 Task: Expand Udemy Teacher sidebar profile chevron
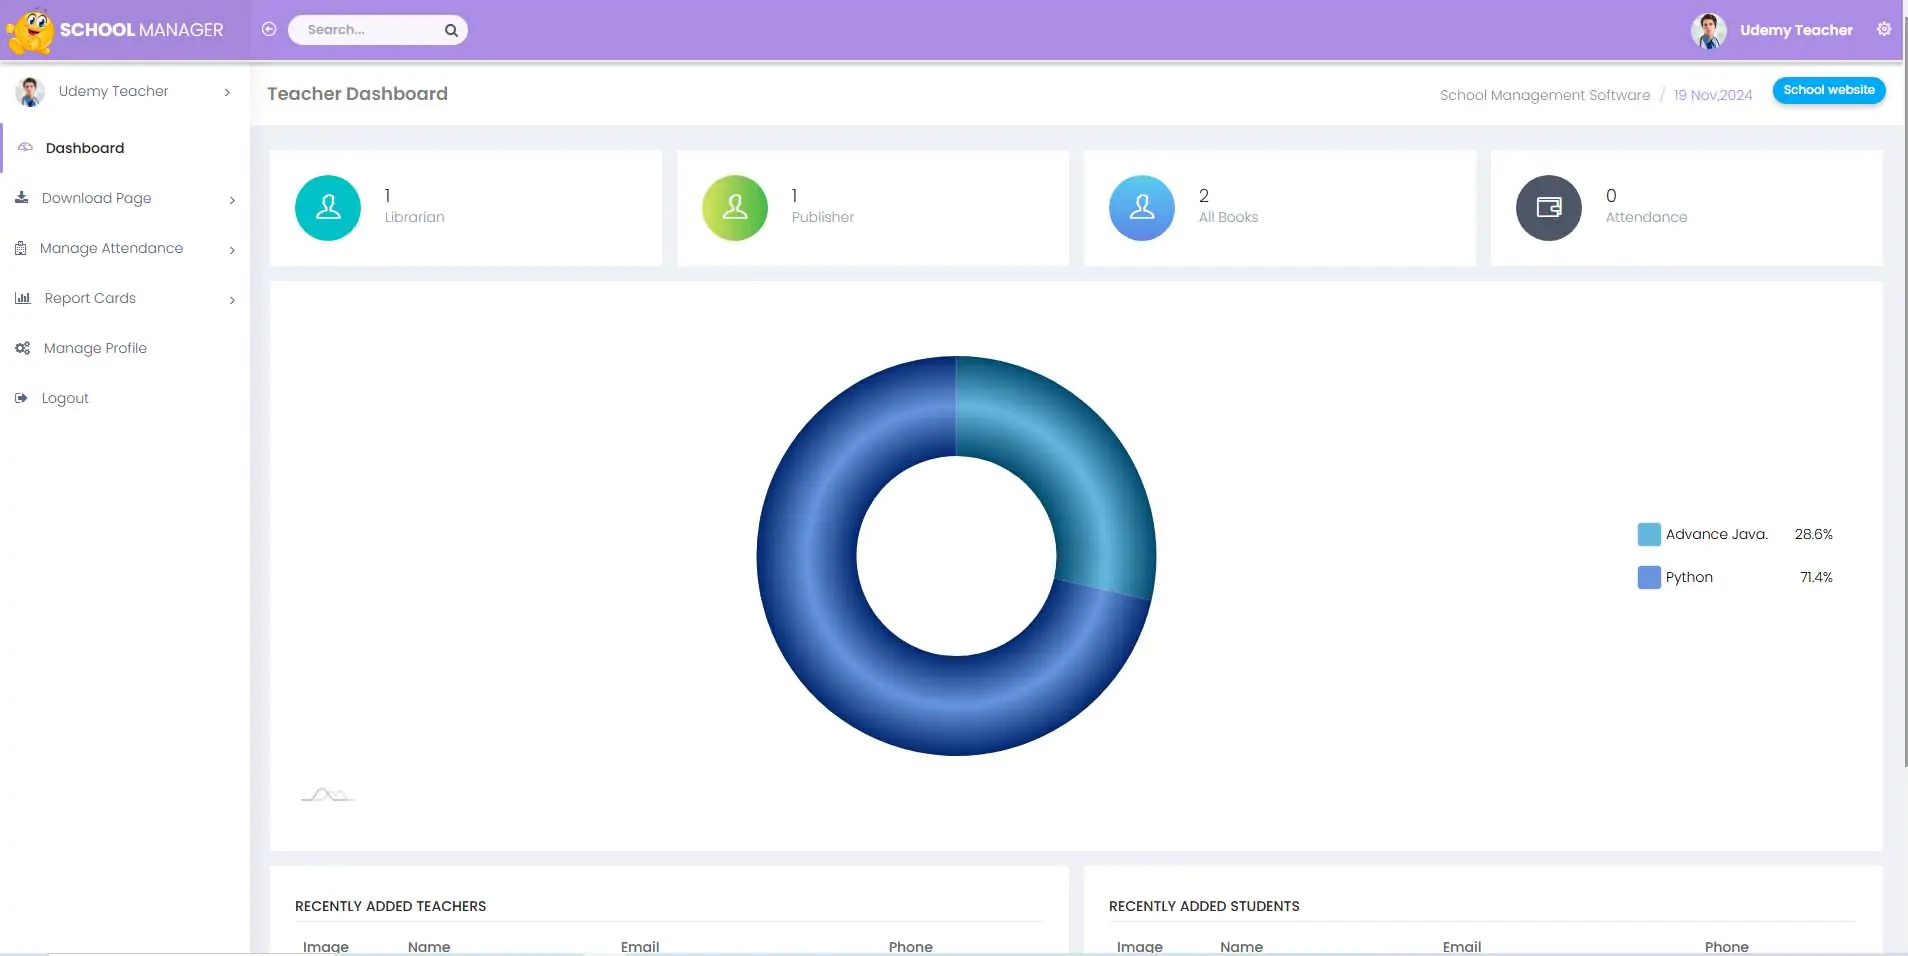pyautogui.click(x=227, y=92)
